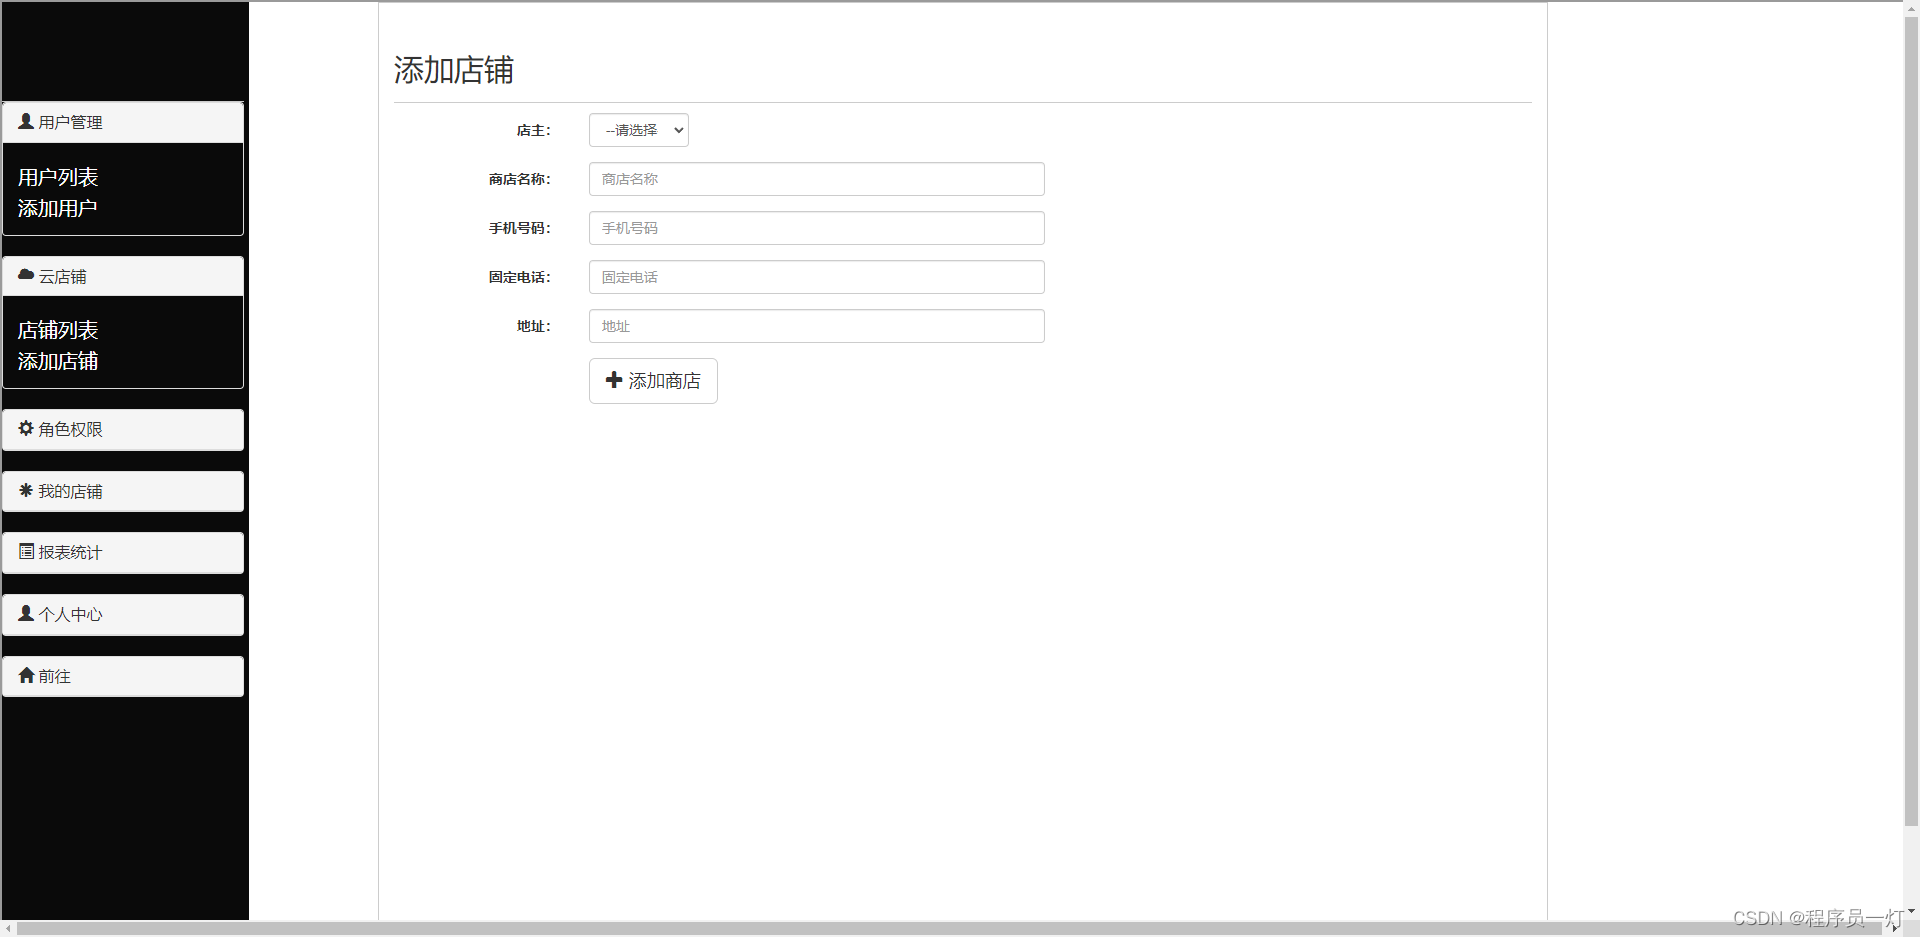Expand the 报表统计 sidebar section

123,552
